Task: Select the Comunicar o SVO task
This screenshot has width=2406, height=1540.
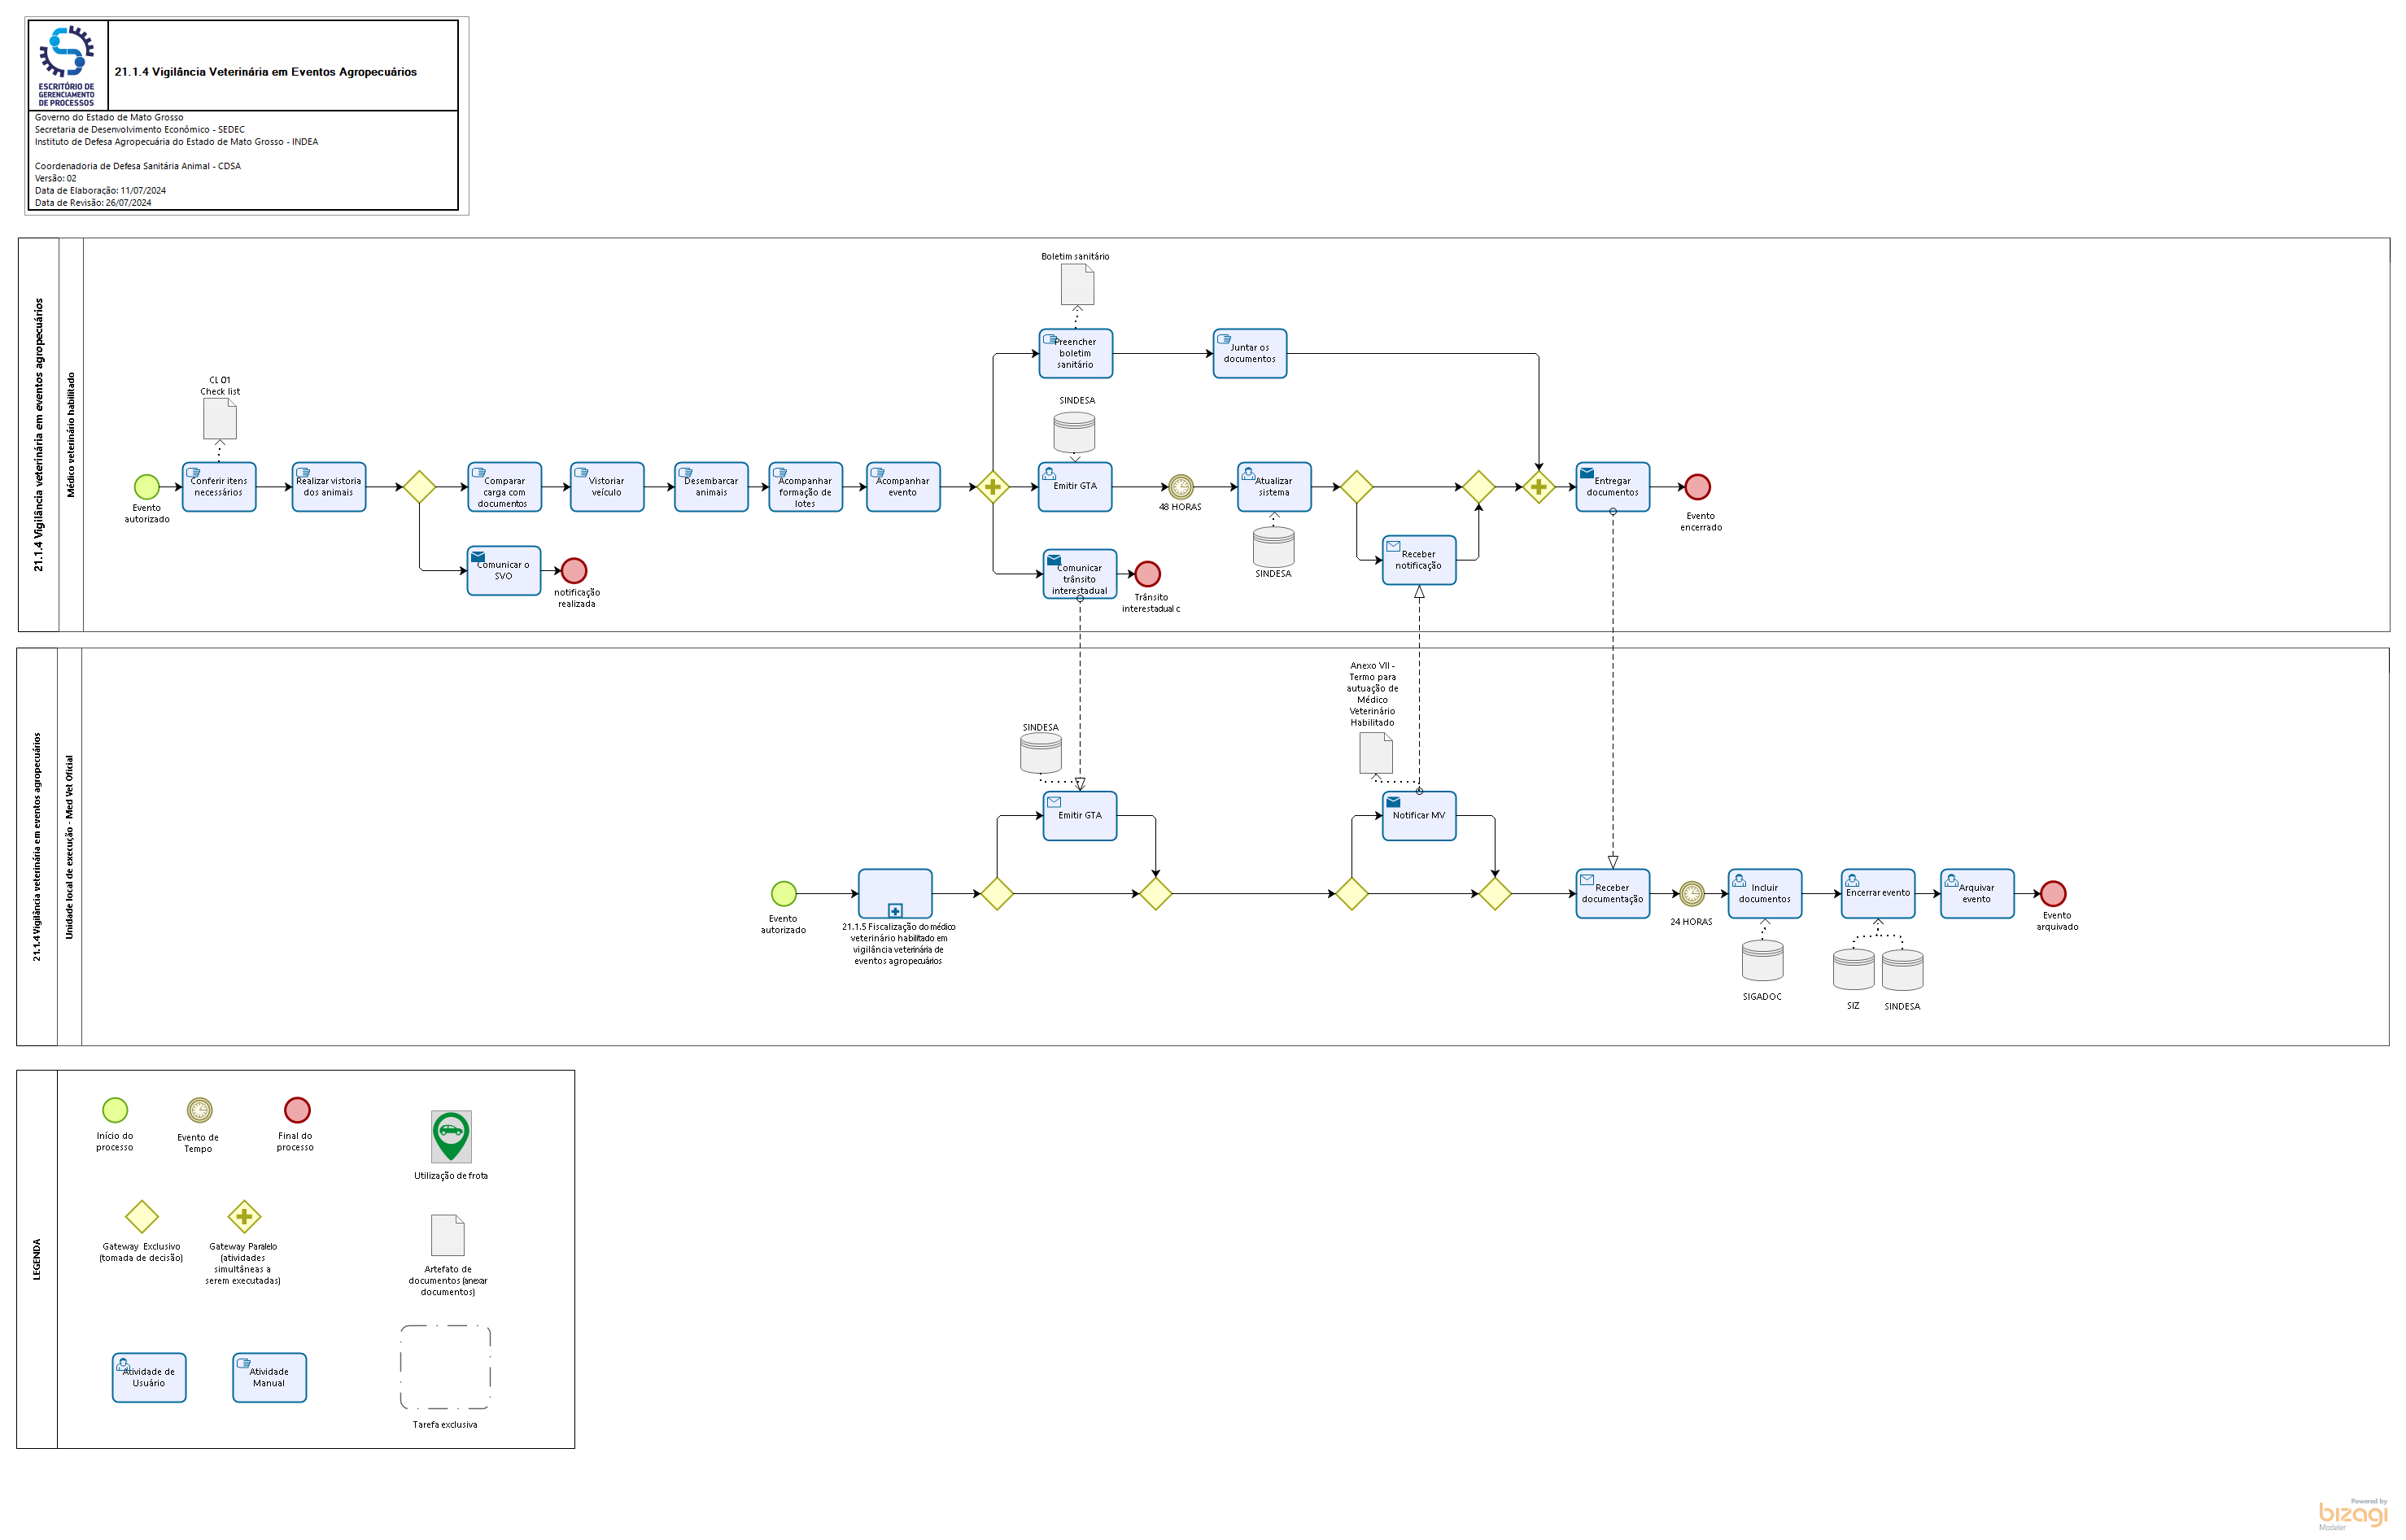Action: click(x=504, y=571)
